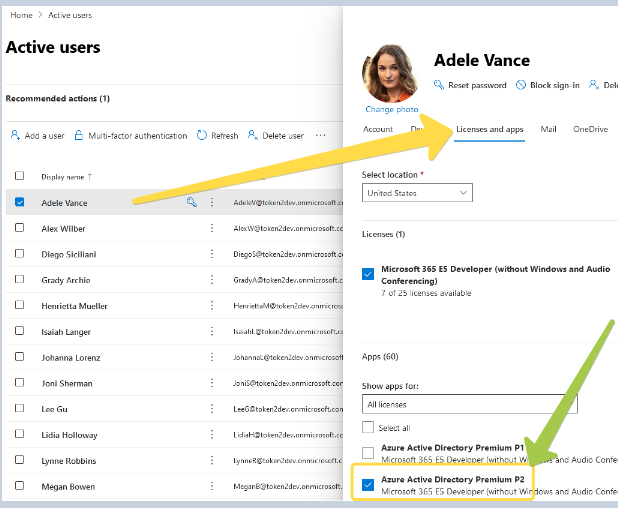Image resolution: width=618 pixels, height=508 pixels.
Task: Click Reset password label in panel
Action: tap(477, 85)
